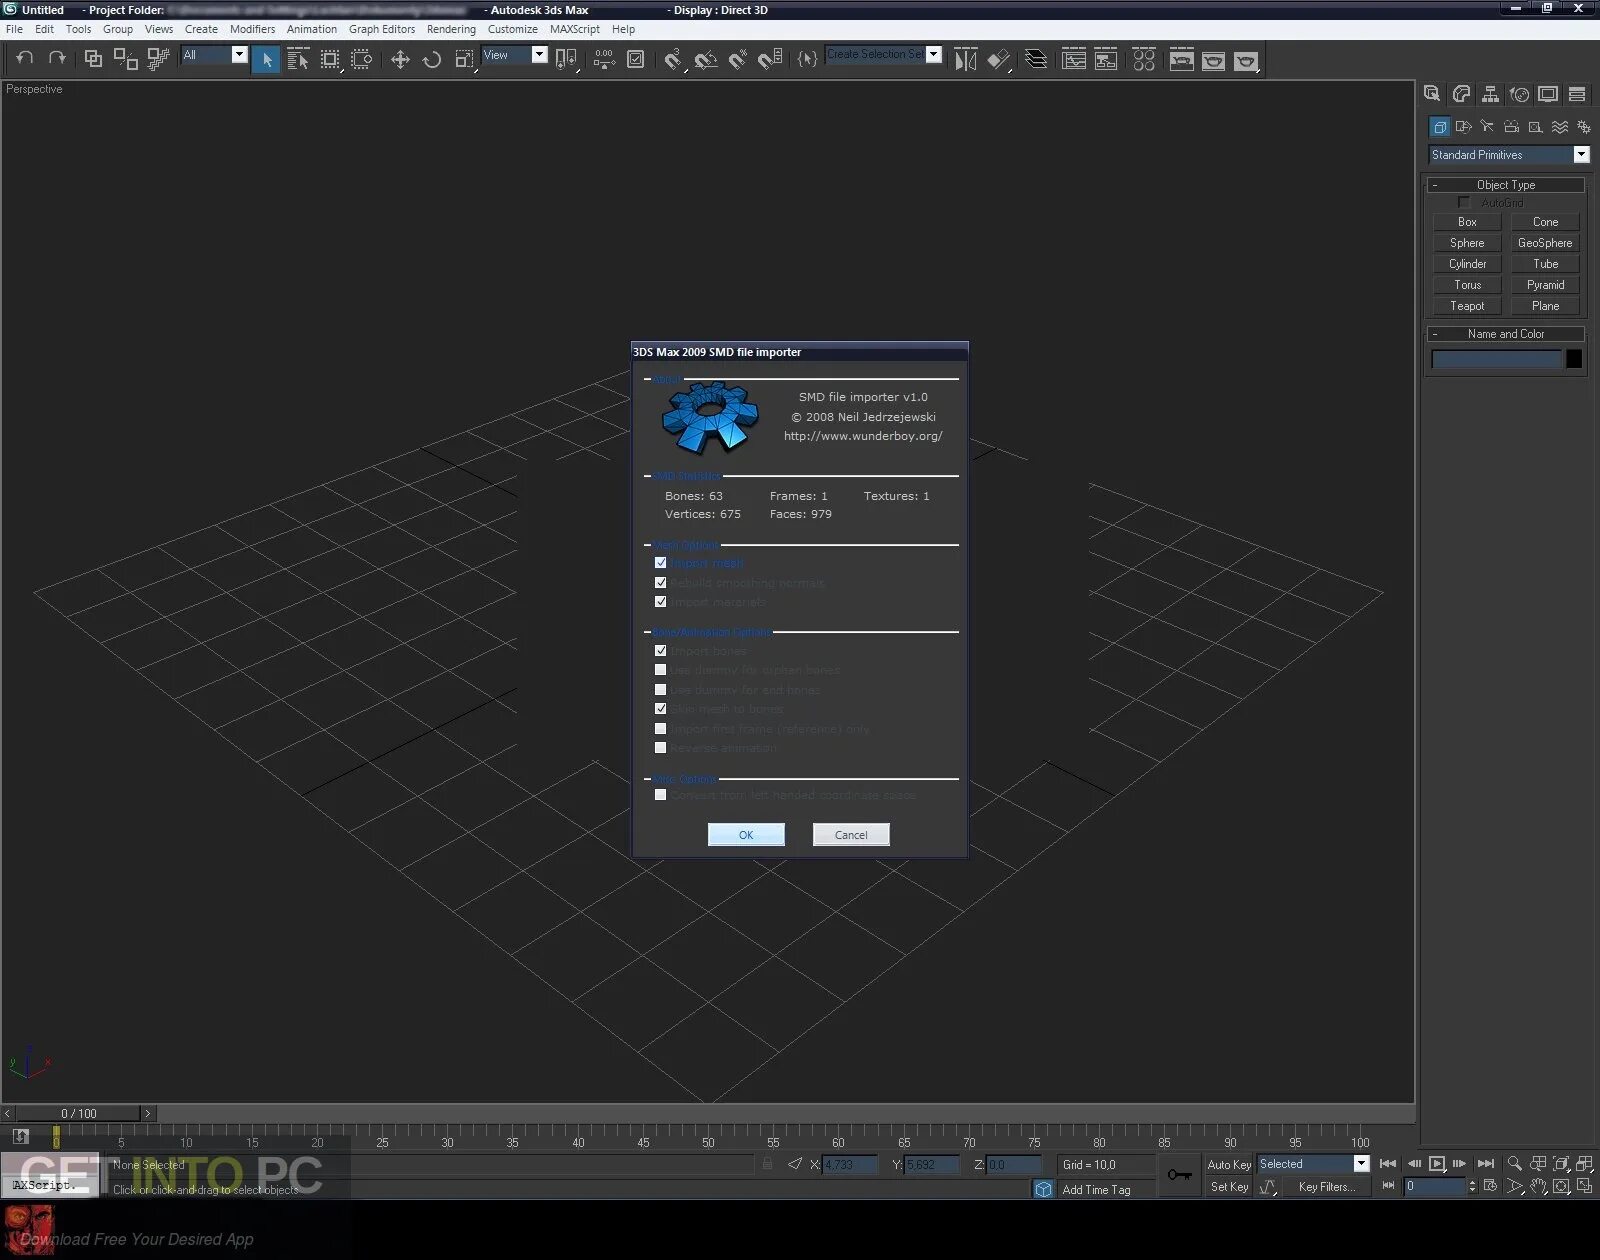
Task: Switch to the Utilities command panel tab
Action: tap(1577, 94)
